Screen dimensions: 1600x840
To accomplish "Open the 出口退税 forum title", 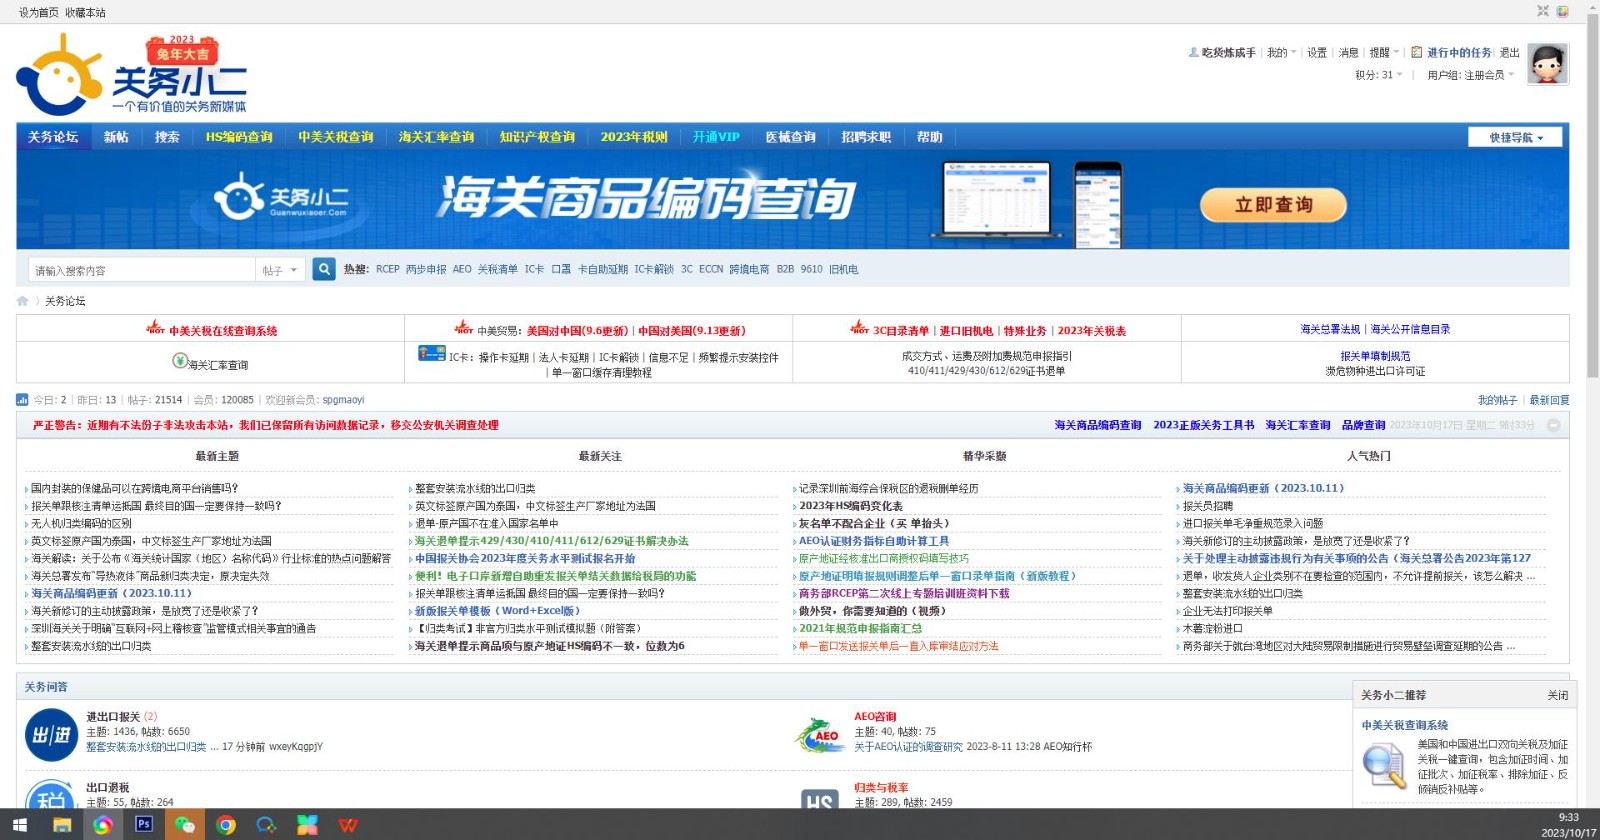I will click(107, 788).
